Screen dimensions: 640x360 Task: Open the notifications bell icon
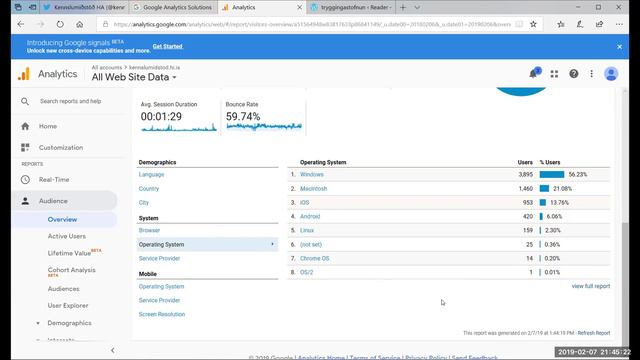[x=534, y=73]
